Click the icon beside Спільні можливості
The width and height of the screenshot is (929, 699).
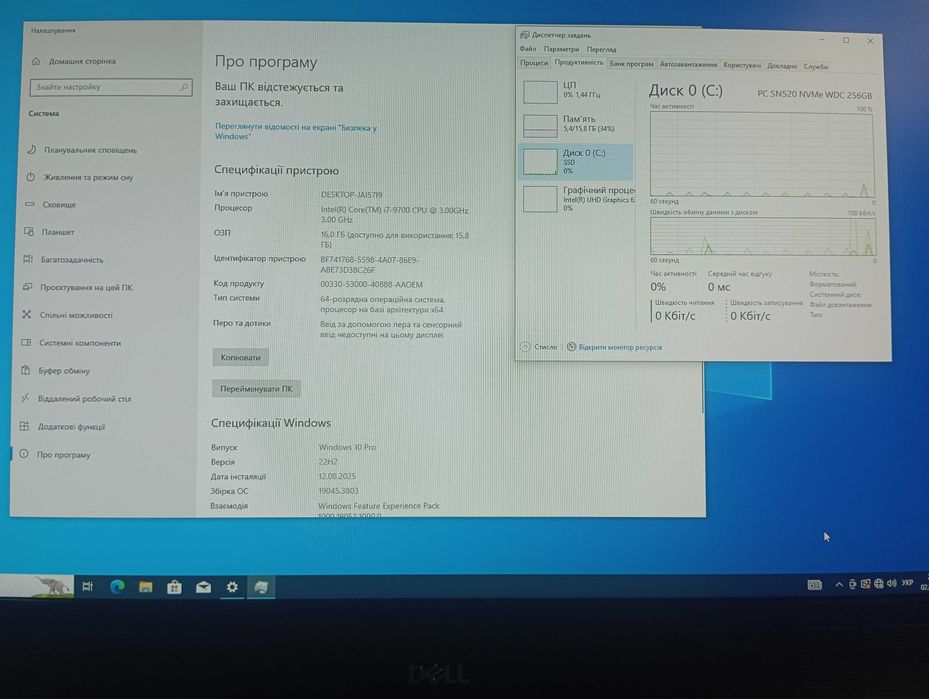pyautogui.click(x=27, y=315)
